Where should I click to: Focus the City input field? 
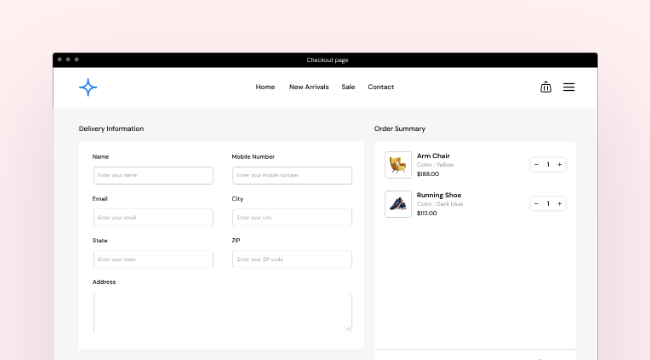[292, 217]
